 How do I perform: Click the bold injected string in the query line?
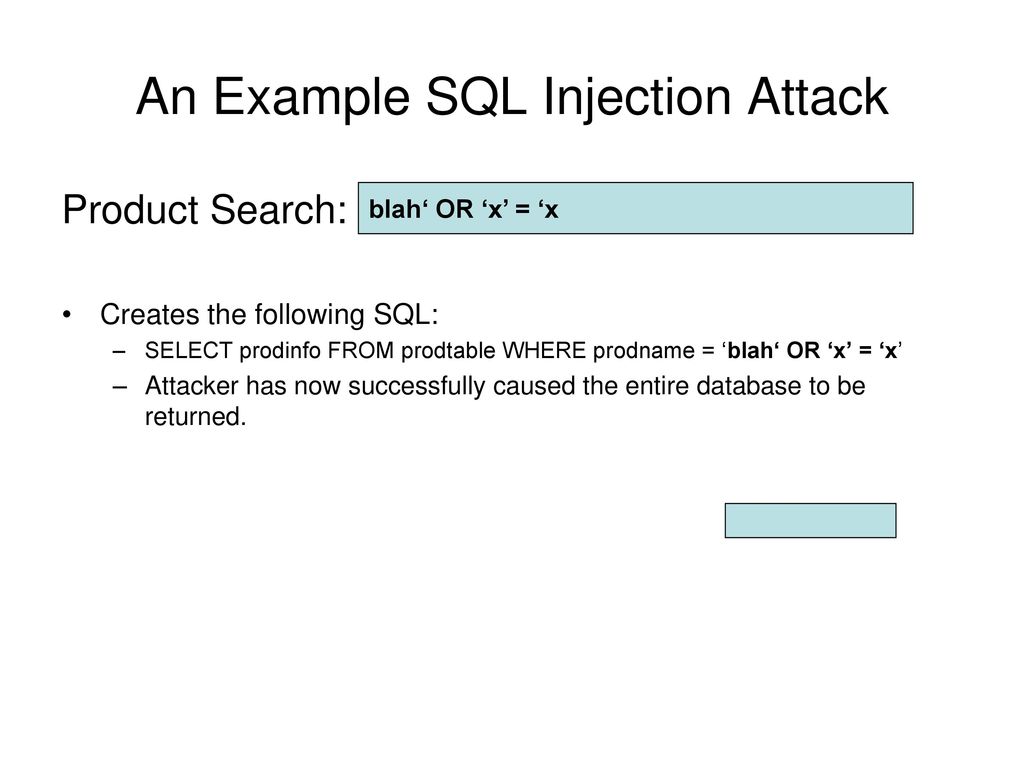(812, 351)
